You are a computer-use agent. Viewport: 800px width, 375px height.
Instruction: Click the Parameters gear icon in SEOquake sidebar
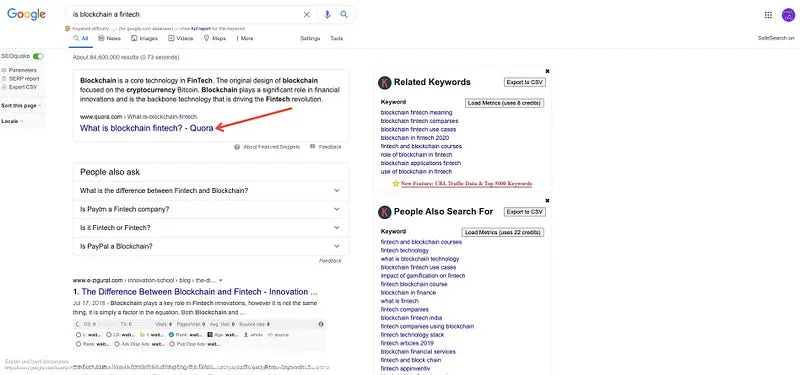coord(4,70)
